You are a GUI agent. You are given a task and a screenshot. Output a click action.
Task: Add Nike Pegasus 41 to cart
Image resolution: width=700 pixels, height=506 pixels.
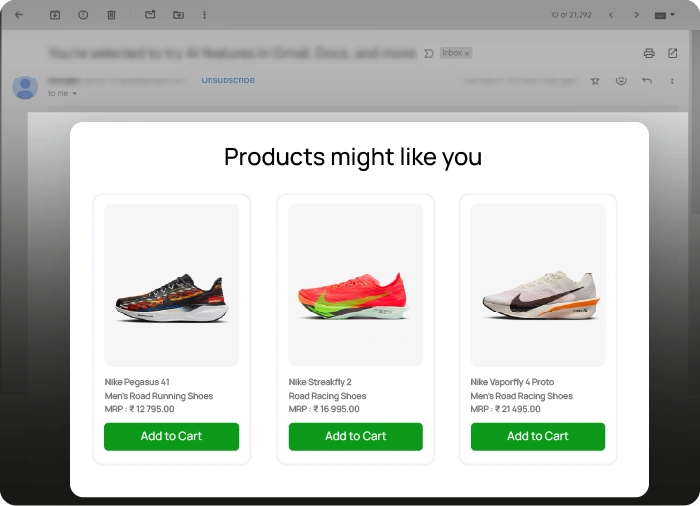pyautogui.click(x=171, y=436)
